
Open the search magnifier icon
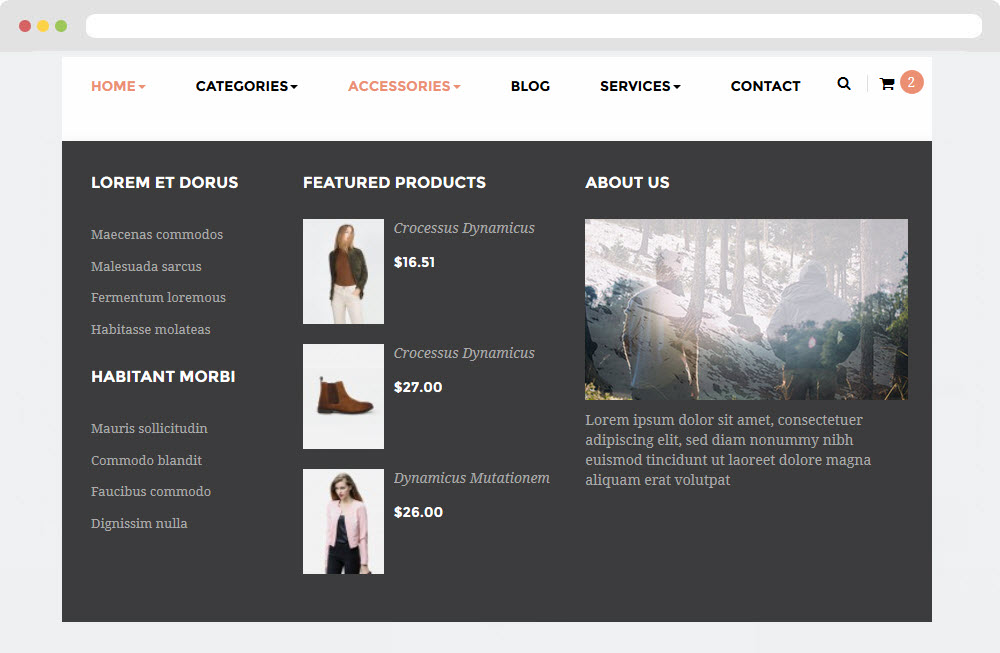(844, 84)
